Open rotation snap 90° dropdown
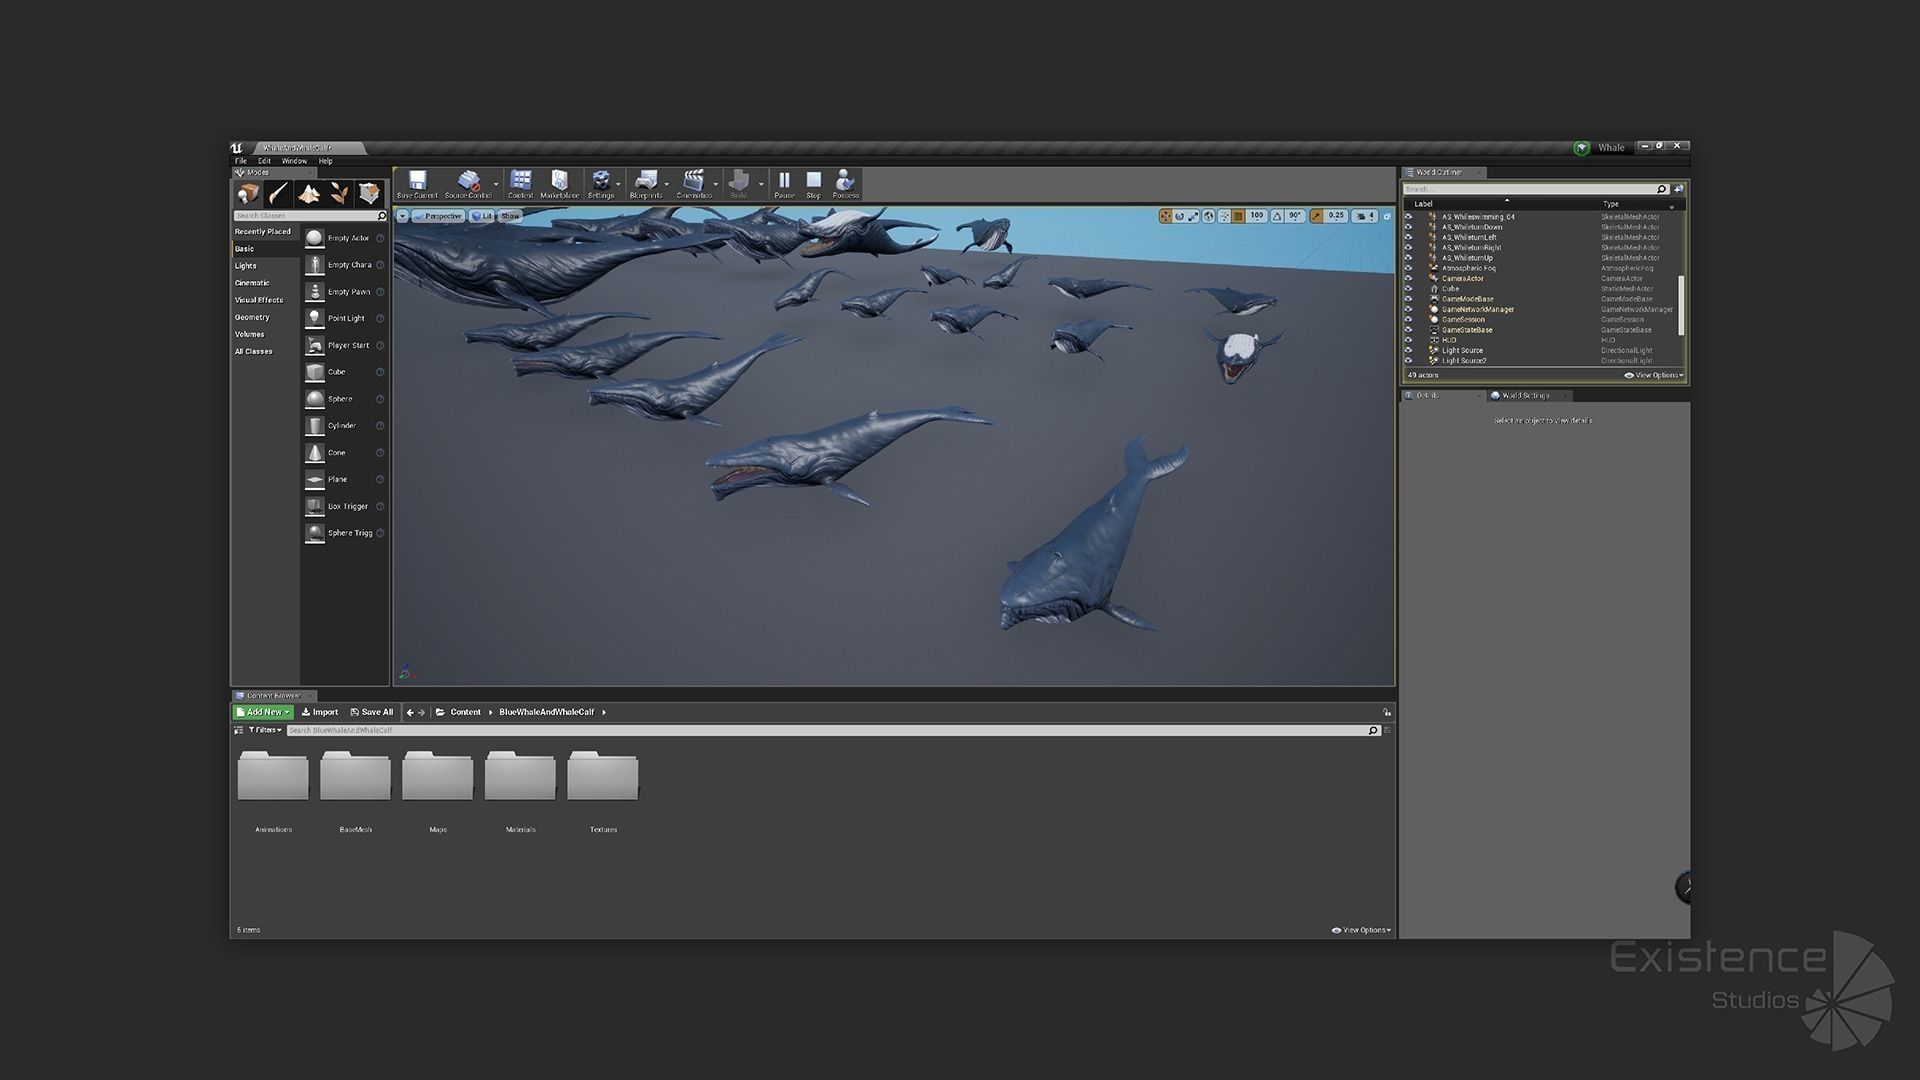Image resolution: width=1920 pixels, height=1080 pixels. [1295, 216]
